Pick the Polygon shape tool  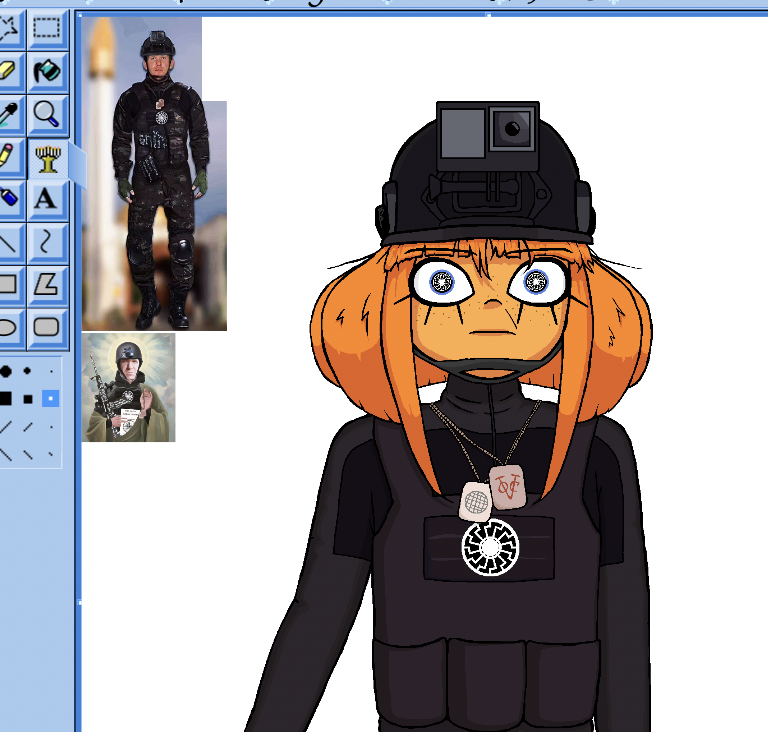[x=47, y=285]
